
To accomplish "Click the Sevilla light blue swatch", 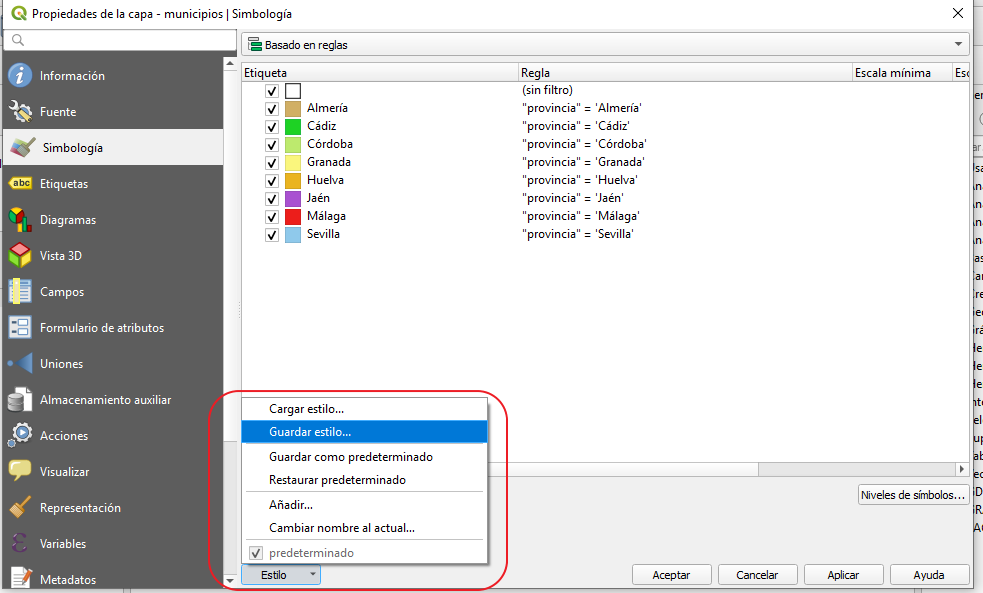I will click(293, 235).
